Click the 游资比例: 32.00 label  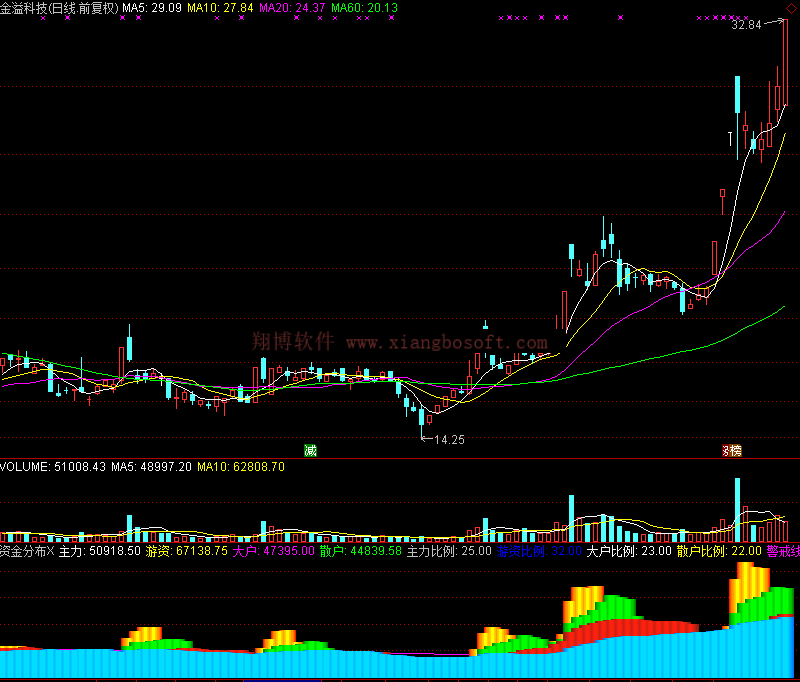(x=539, y=551)
